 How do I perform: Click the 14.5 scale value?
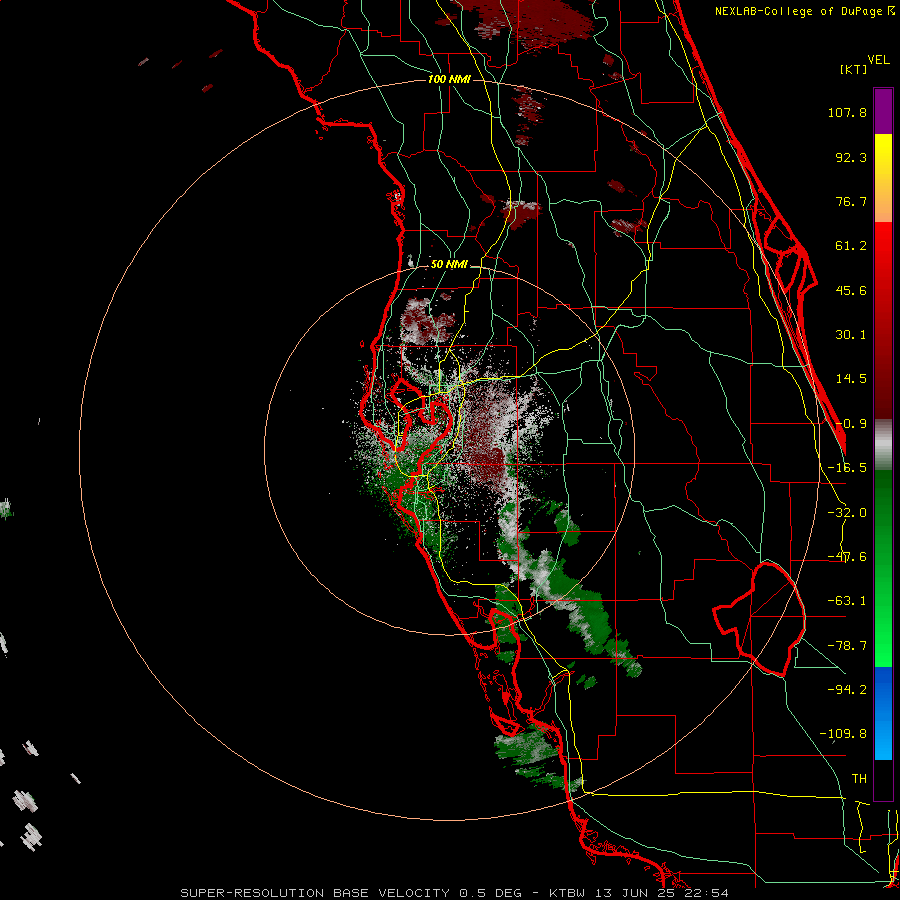click(x=851, y=379)
